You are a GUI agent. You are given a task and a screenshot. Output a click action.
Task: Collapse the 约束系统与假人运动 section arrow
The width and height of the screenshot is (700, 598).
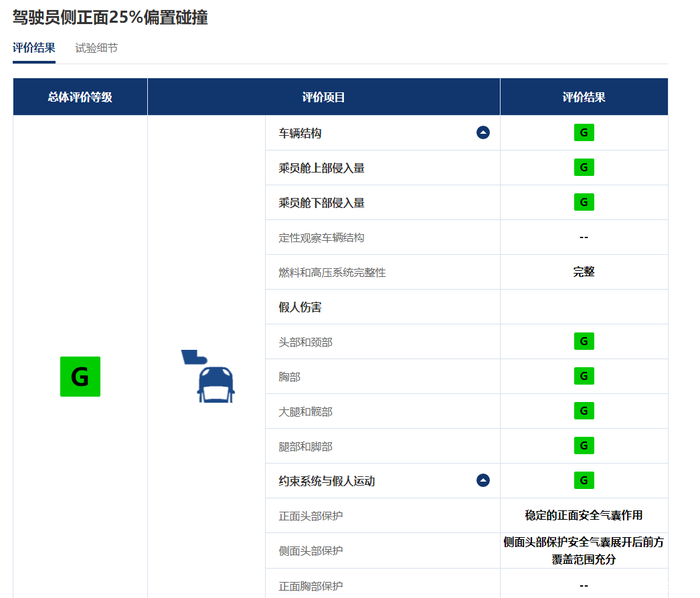coord(483,480)
